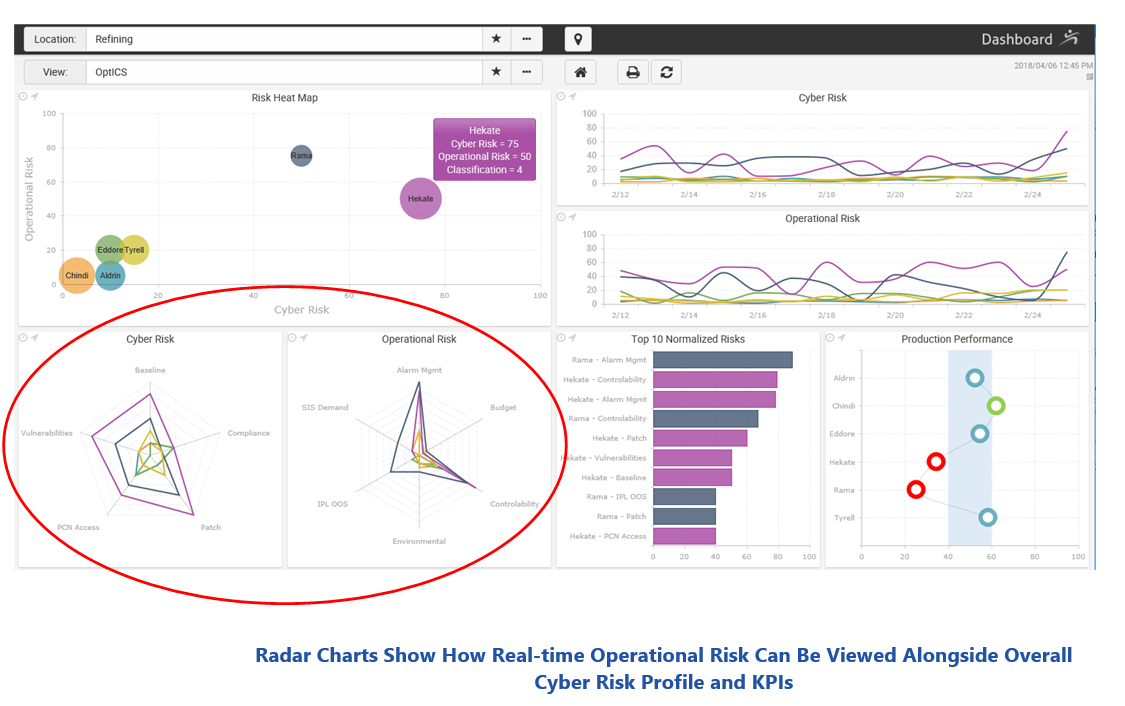Click arrow icon on Operational Risk radar panel
Viewport: 1125px width, 706px height.
(303, 337)
